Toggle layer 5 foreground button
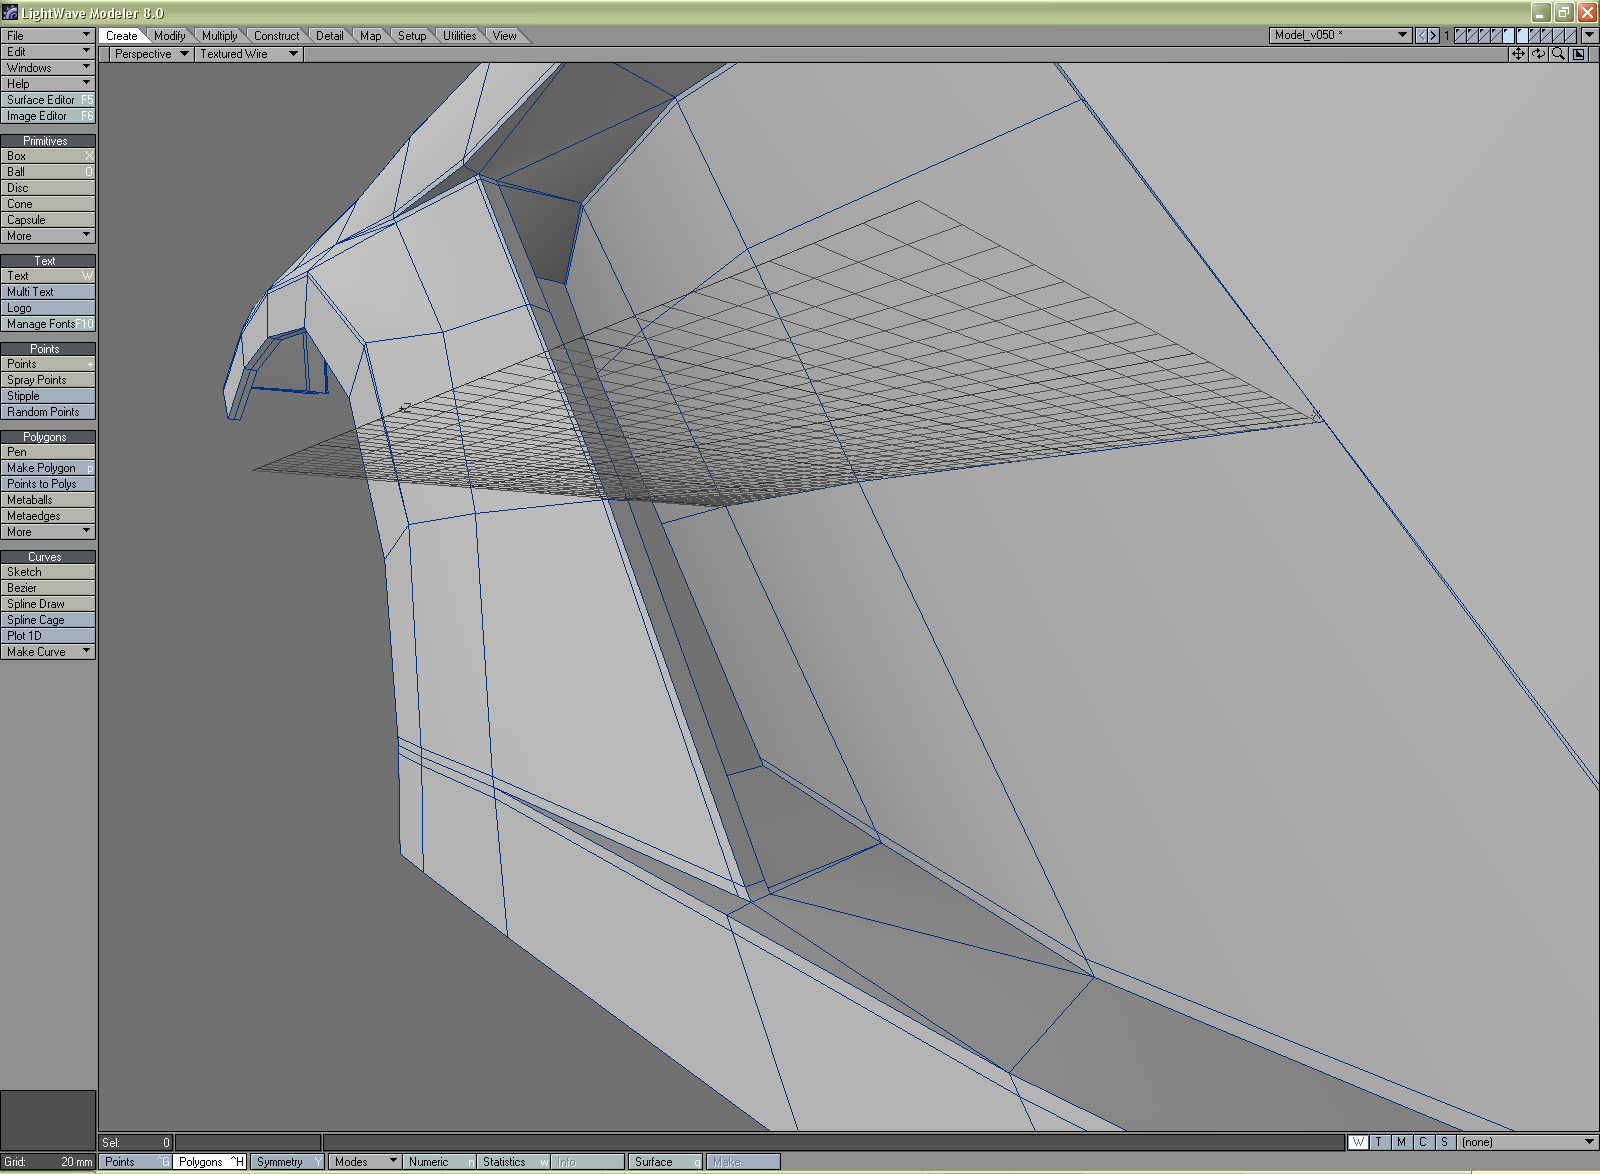This screenshot has height=1174, width=1600. pos(1508,35)
